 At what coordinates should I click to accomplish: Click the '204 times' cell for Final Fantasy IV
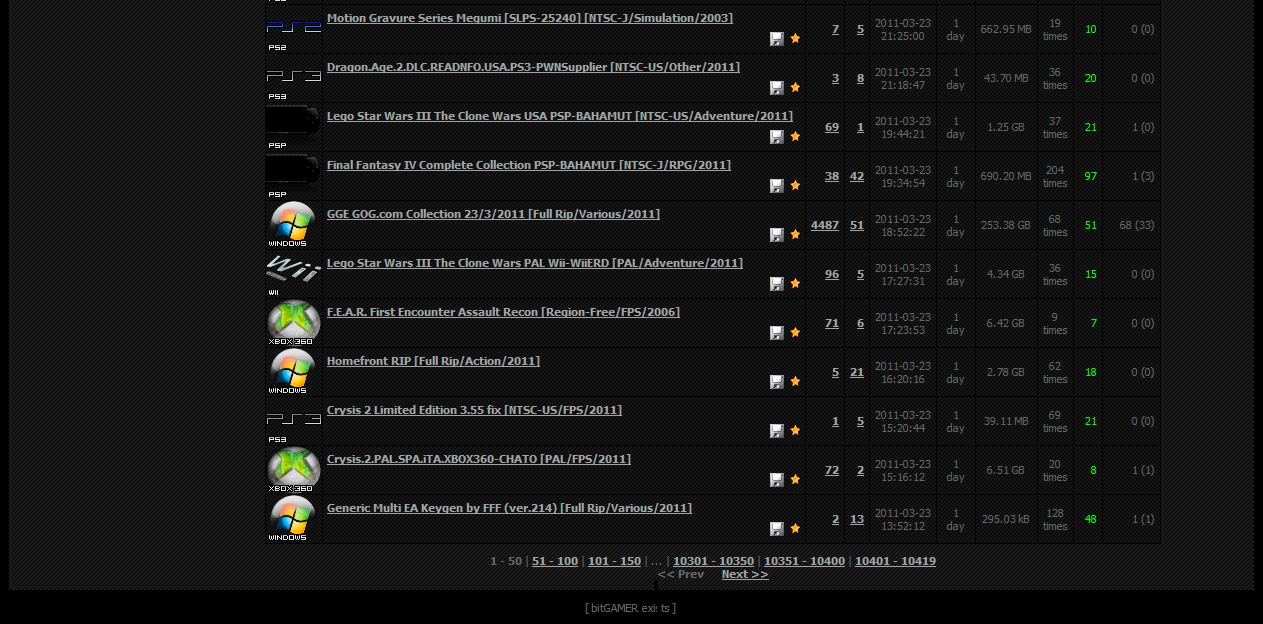coord(1055,176)
